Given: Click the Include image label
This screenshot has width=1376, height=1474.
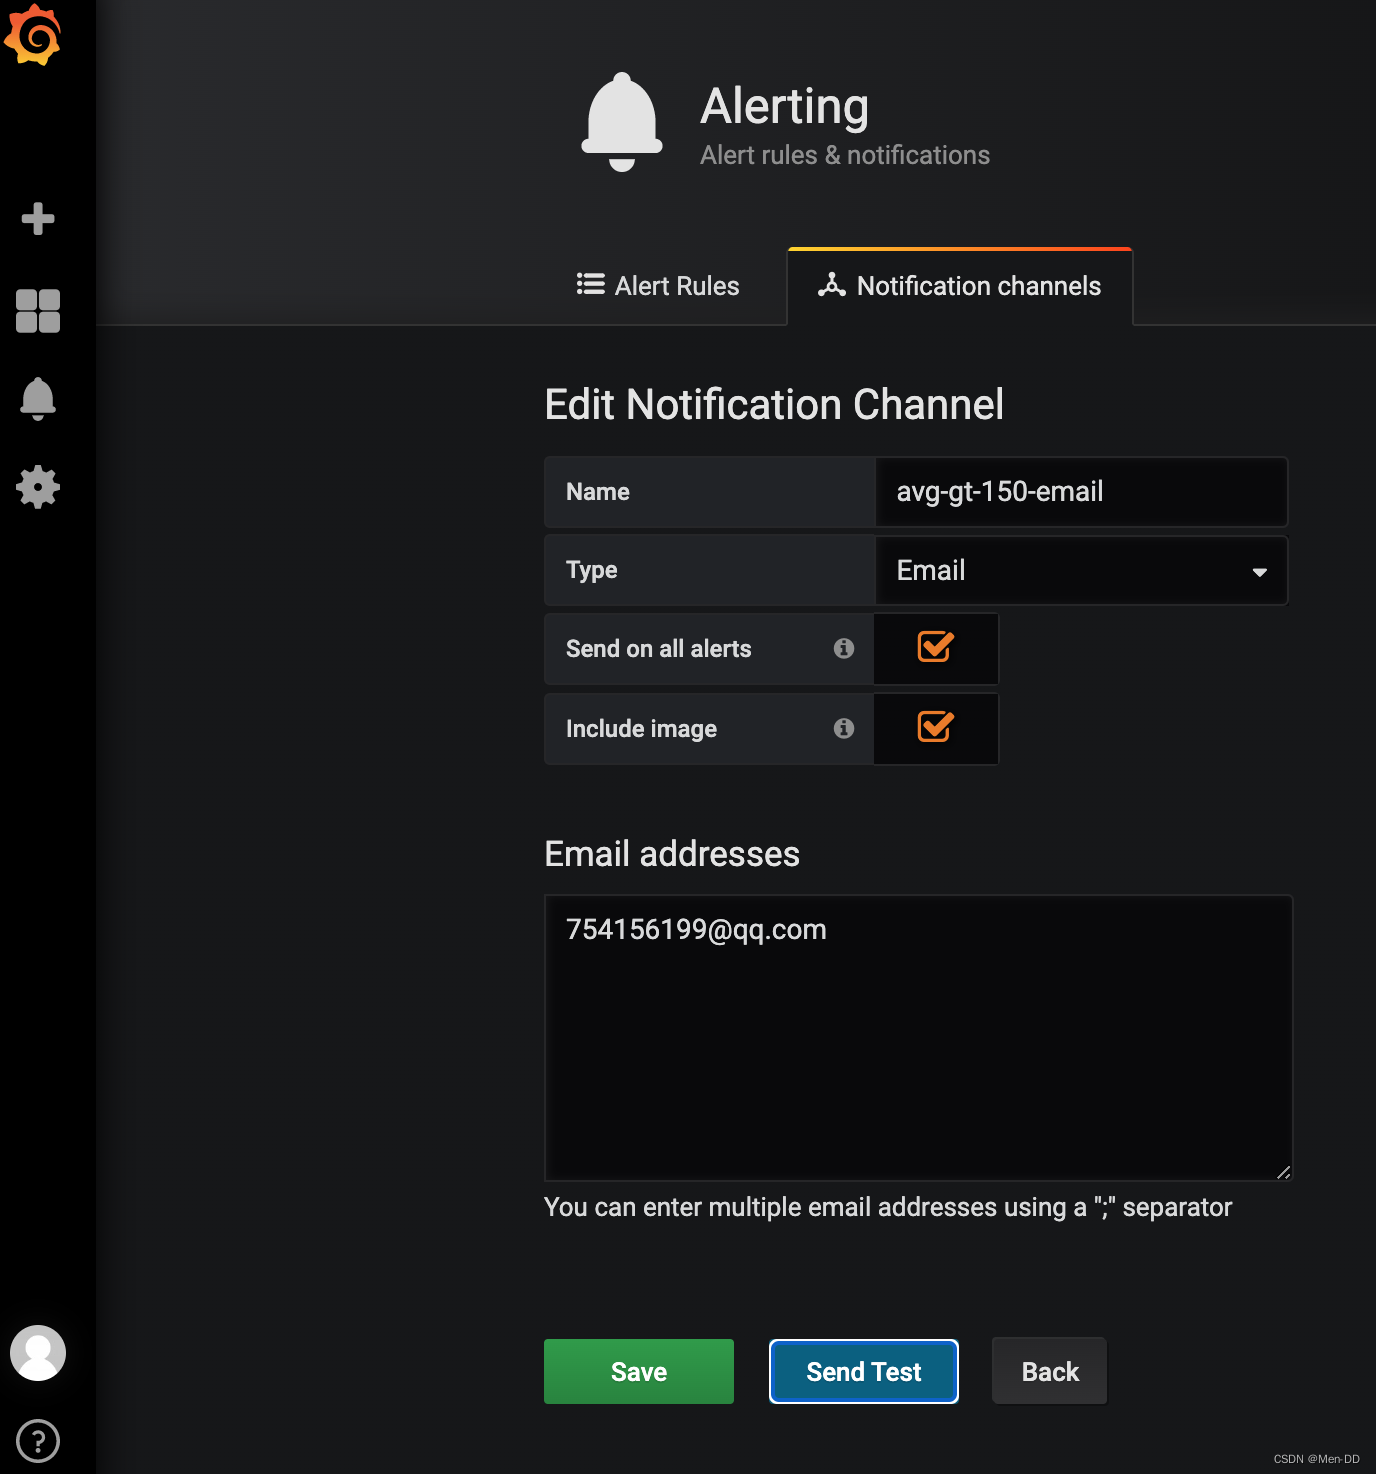Looking at the screenshot, I should (x=642, y=729).
